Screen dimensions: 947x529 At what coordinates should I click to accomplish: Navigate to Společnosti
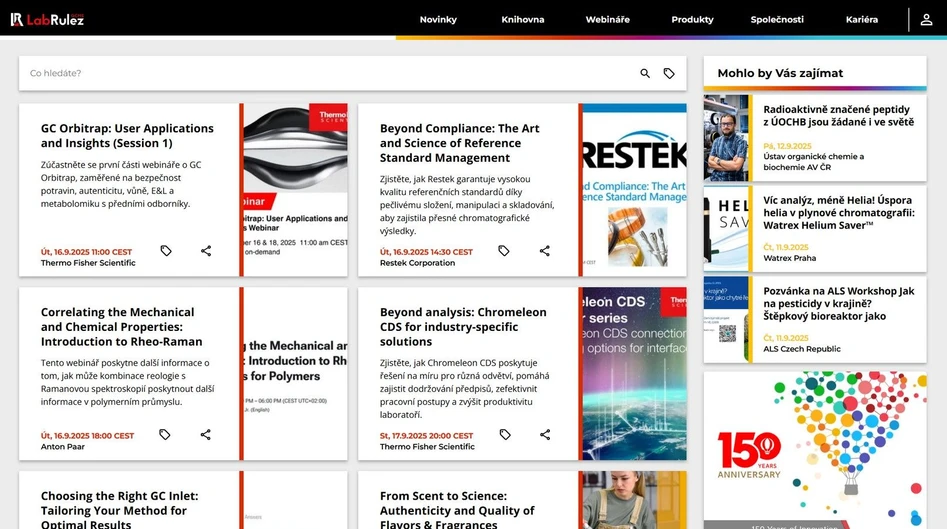[x=777, y=19]
